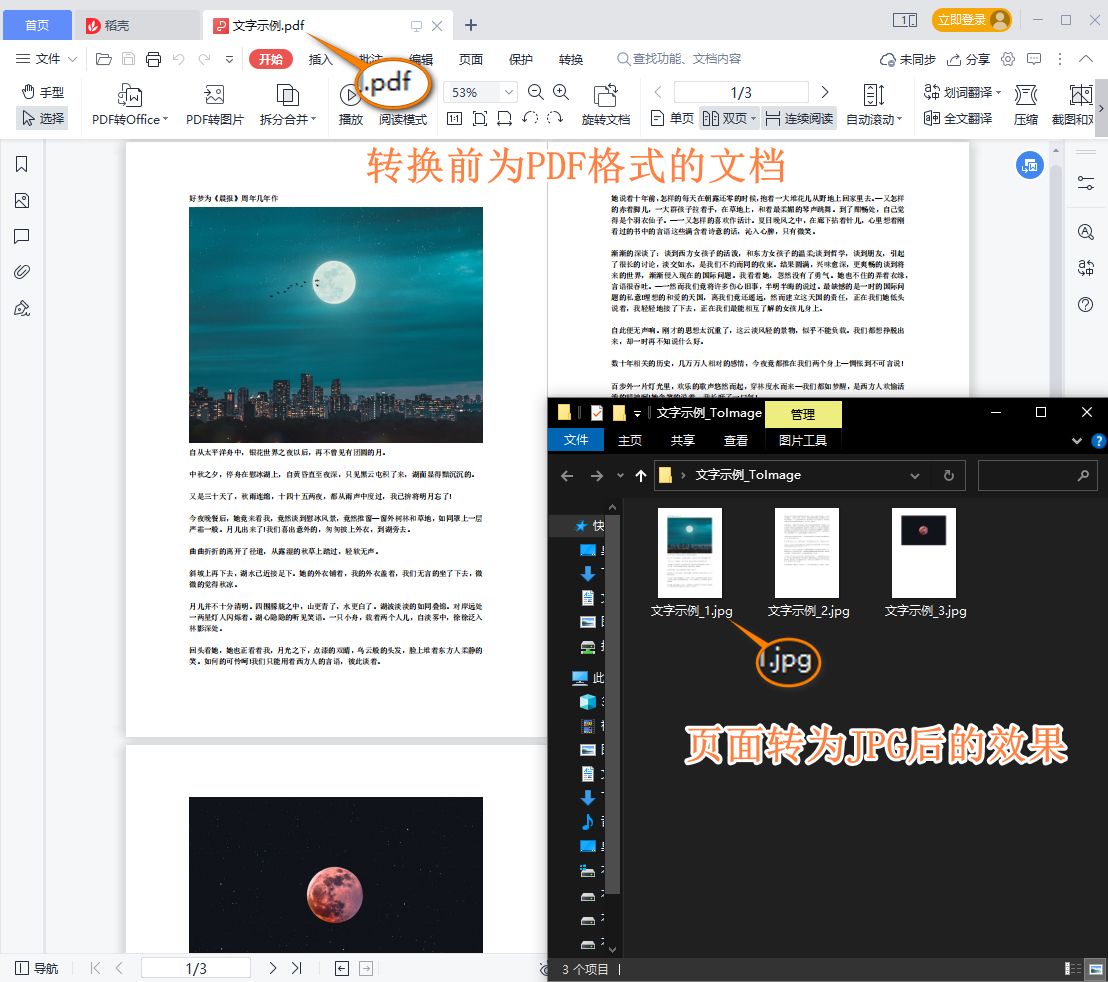This screenshot has width=1108, height=982.
Task: Switch to the 转换 ribbon tab
Action: pos(570,59)
